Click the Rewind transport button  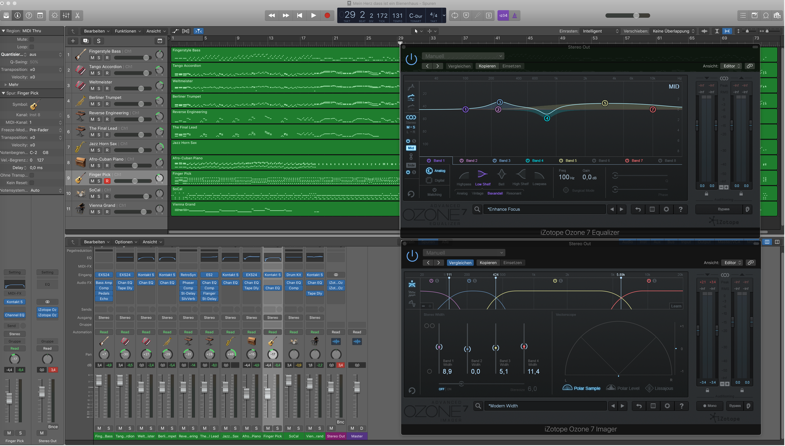click(x=271, y=16)
